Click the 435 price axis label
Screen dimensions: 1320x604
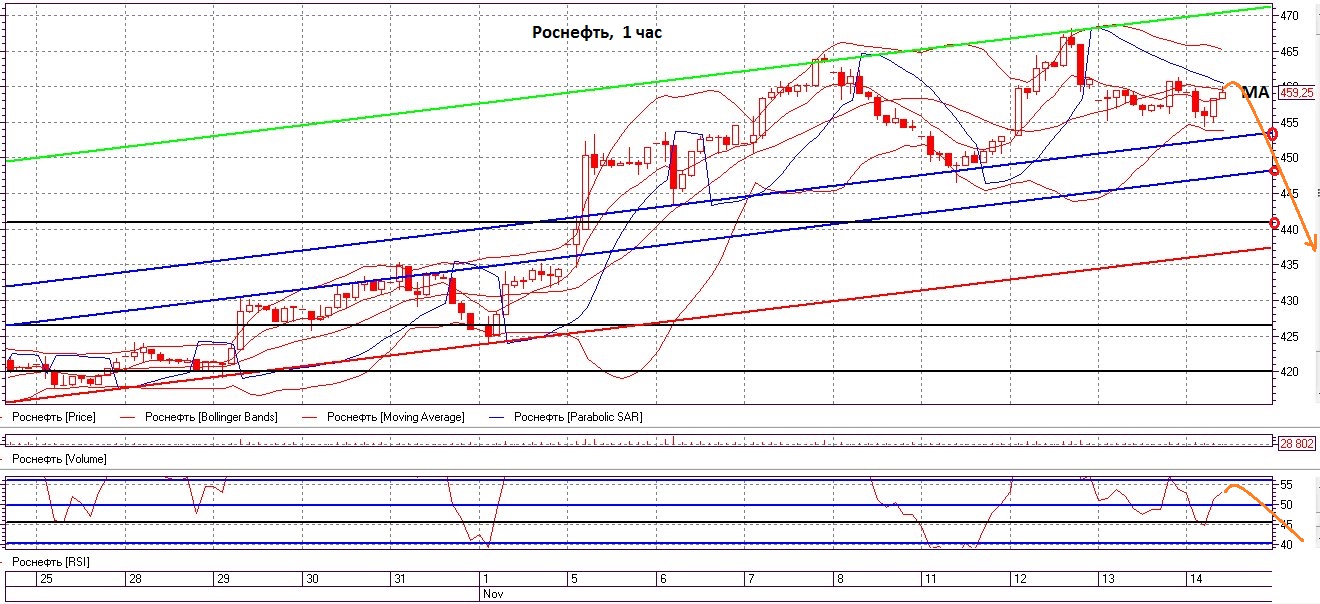coord(1289,265)
